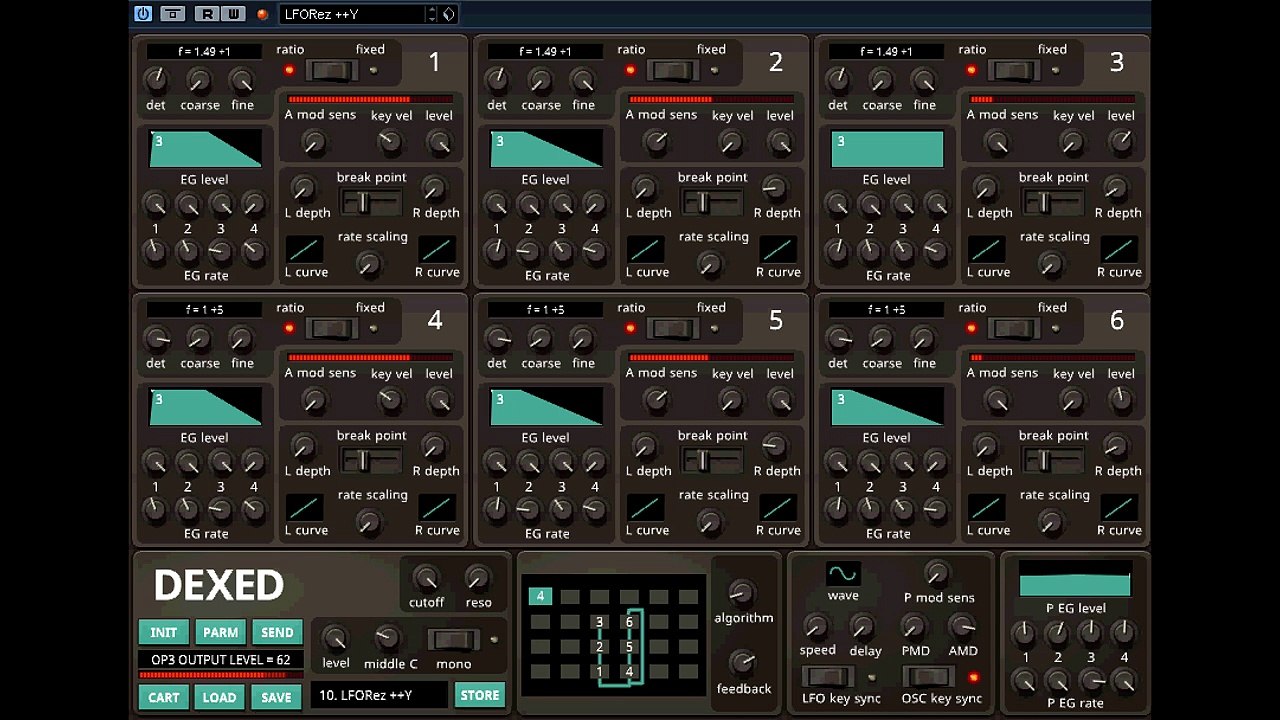Click operator 3 fine knob
The width and height of the screenshot is (1280, 720).
(x=924, y=80)
